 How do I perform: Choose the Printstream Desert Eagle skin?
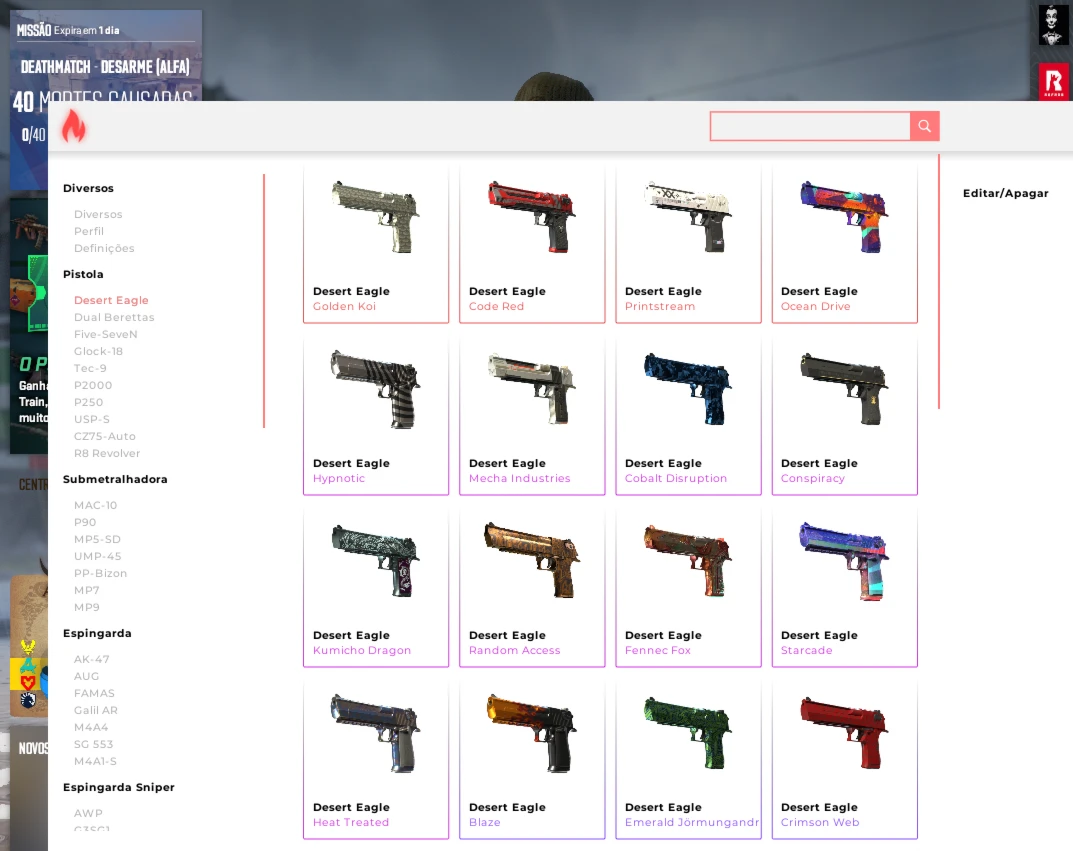(x=688, y=243)
